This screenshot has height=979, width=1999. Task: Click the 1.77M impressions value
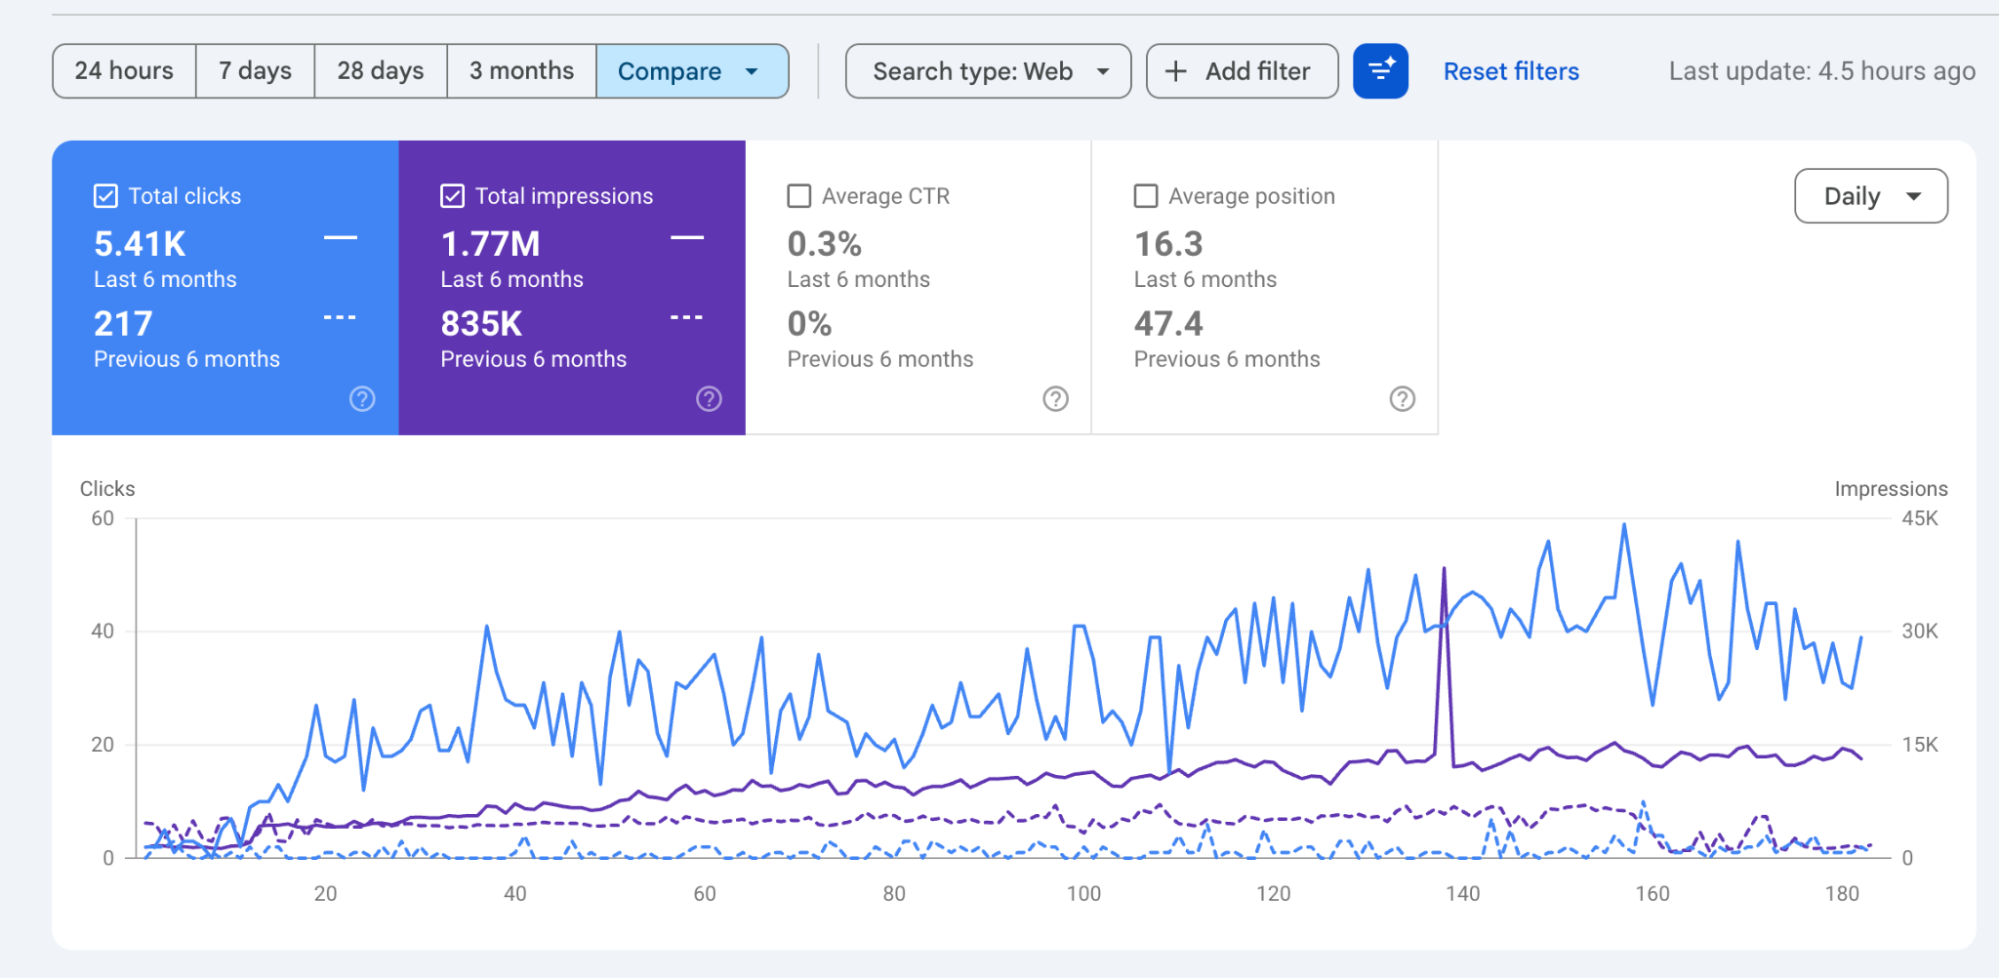click(x=490, y=244)
